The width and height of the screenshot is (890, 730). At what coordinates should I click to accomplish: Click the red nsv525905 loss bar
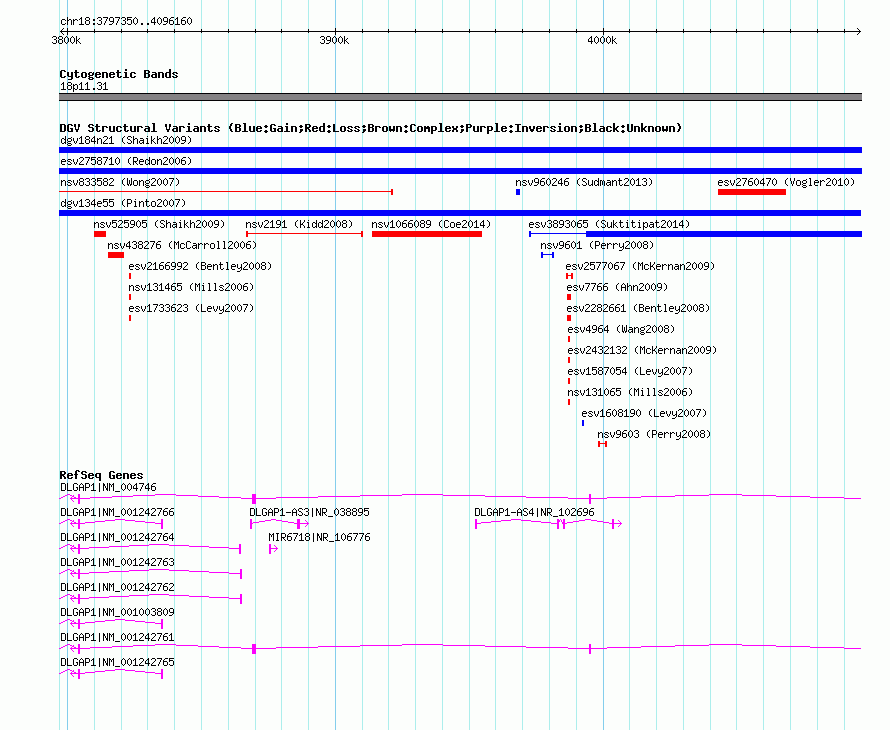click(100, 234)
